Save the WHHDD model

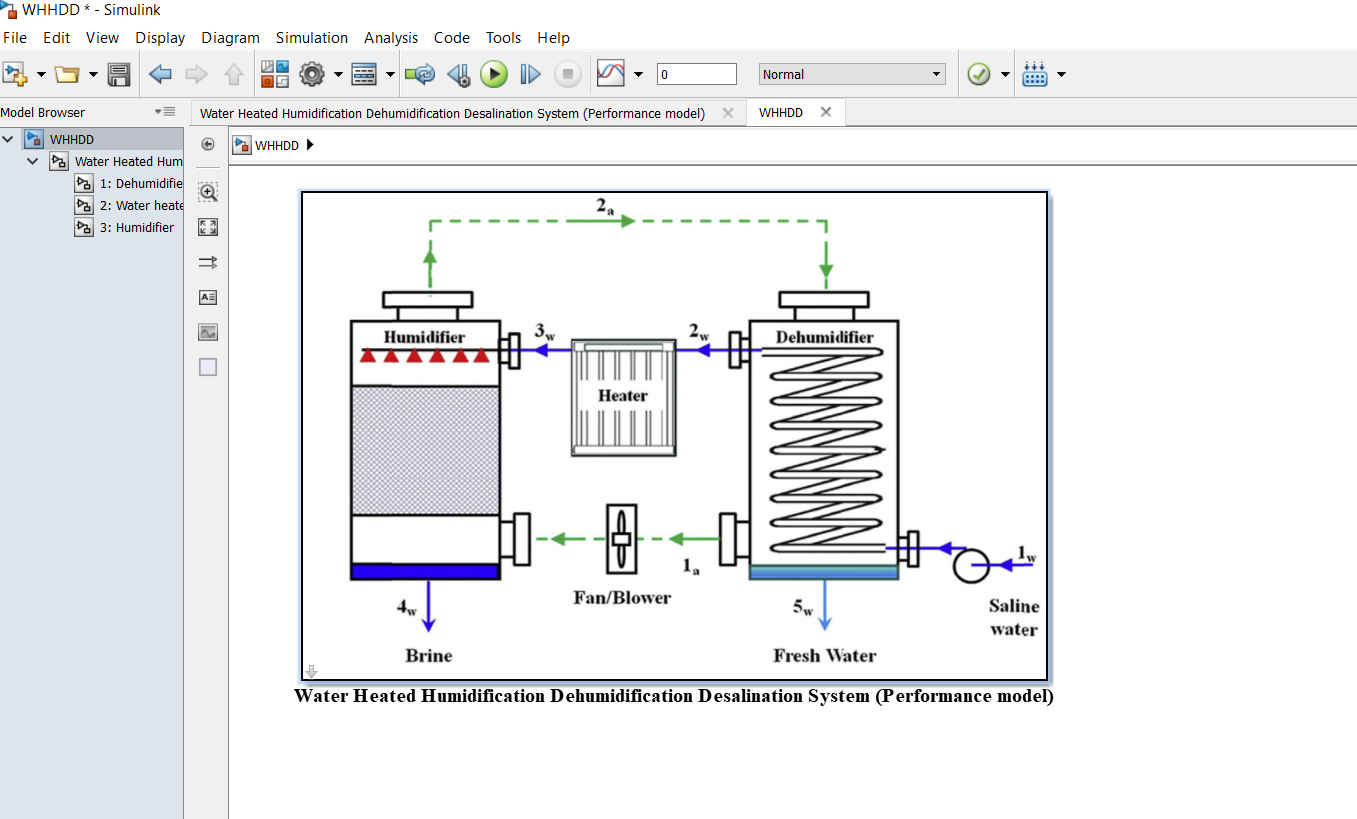point(118,73)
